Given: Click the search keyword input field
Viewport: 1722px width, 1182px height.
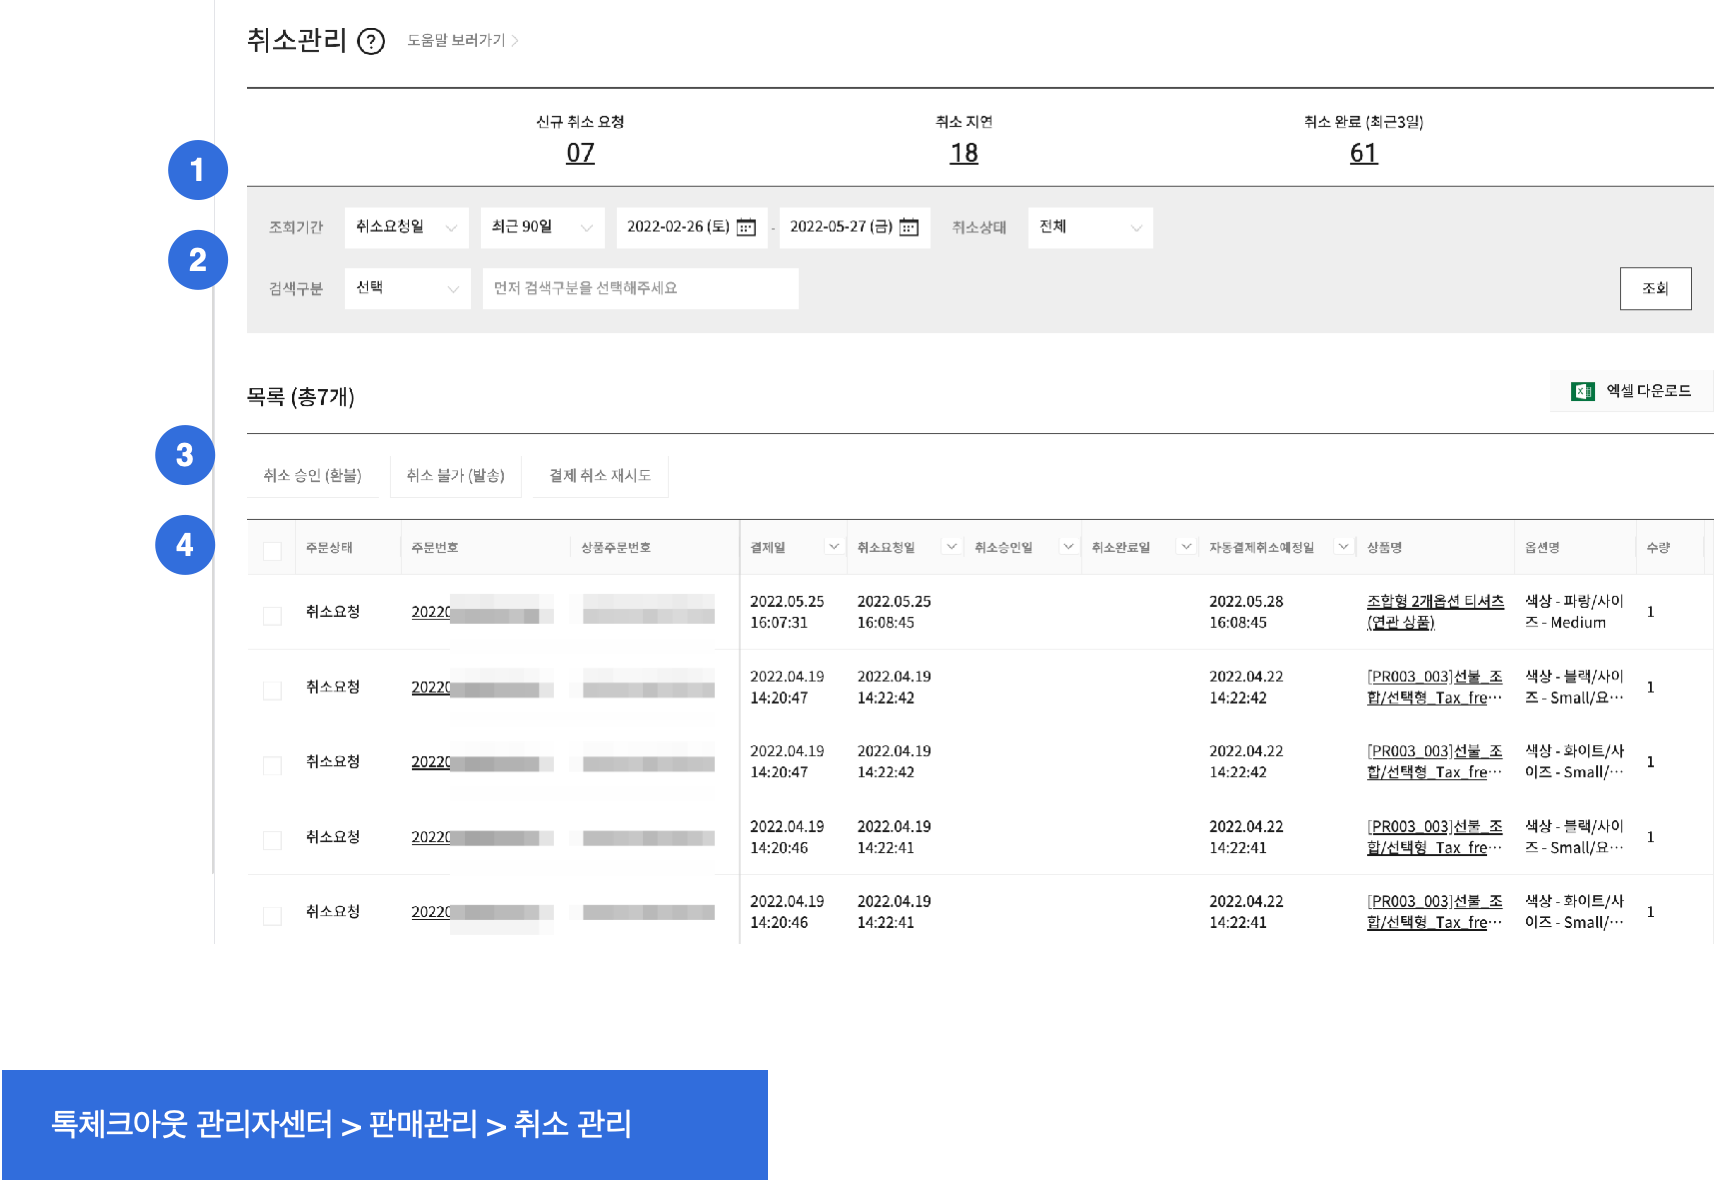Looking at the screenshot, I should pos(640,289).
